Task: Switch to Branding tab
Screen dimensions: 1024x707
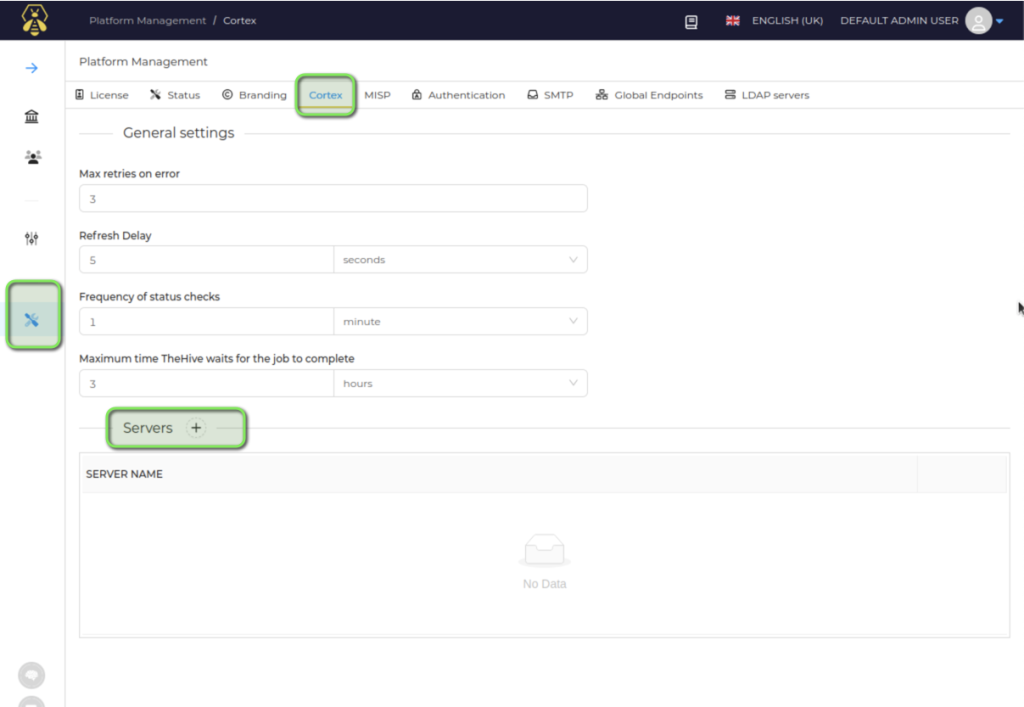Action: (254, 95)
